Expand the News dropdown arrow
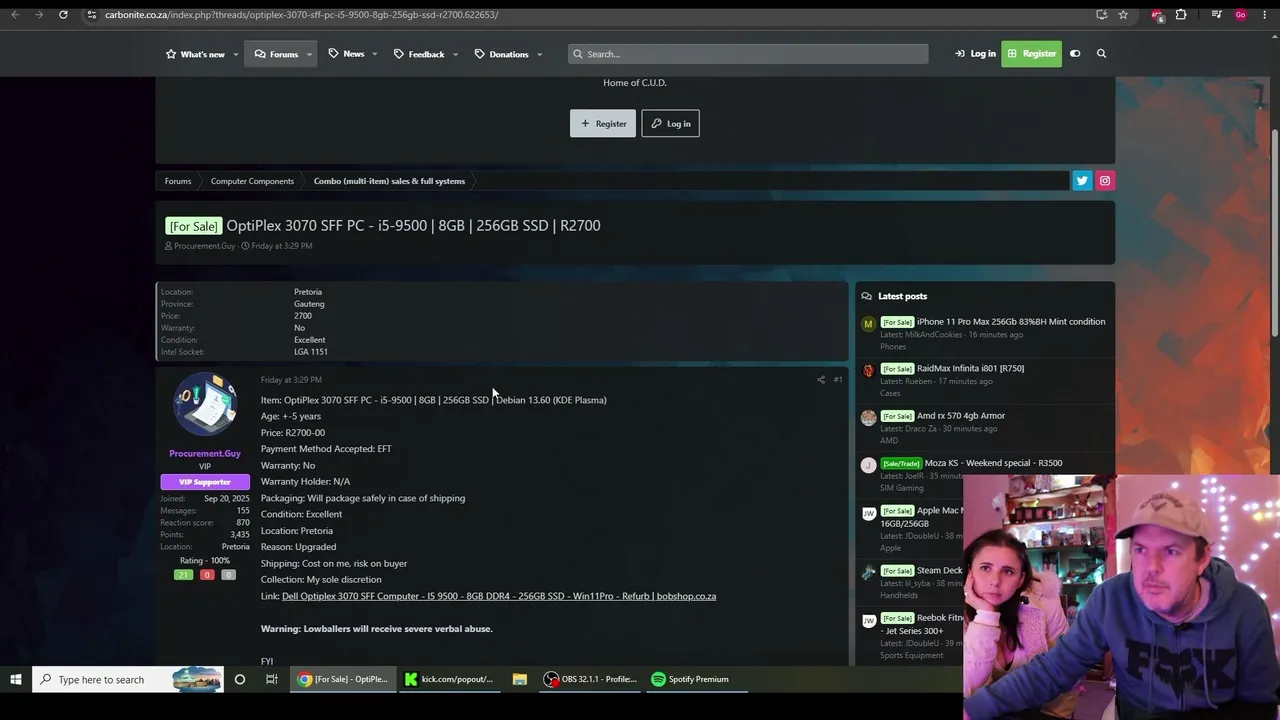1280x720 pixels. (x=375, y=54)
